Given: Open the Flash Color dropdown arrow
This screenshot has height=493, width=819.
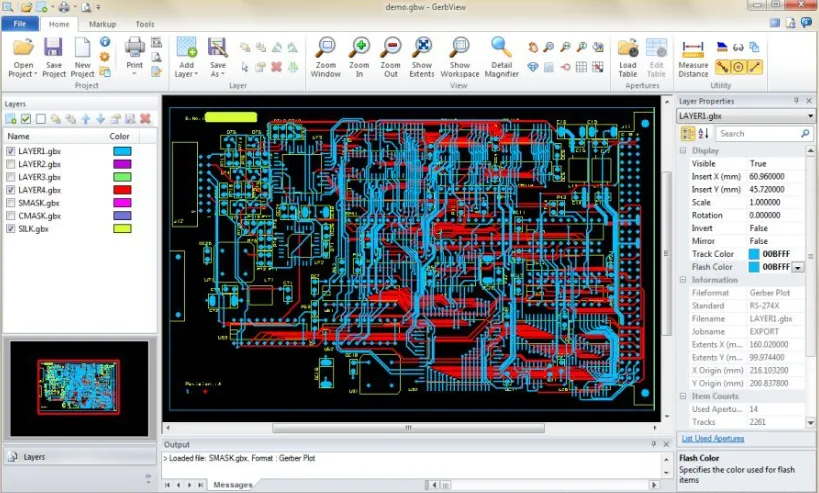Looking at the screenshot, I should pyautogui.click(x=798, y=267).
